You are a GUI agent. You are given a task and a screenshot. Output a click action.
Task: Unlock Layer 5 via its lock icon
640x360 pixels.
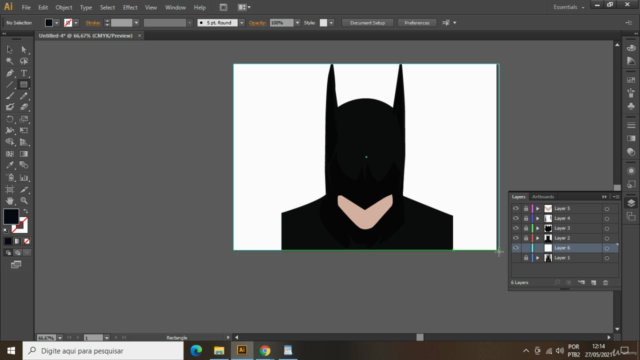[526, 209]
